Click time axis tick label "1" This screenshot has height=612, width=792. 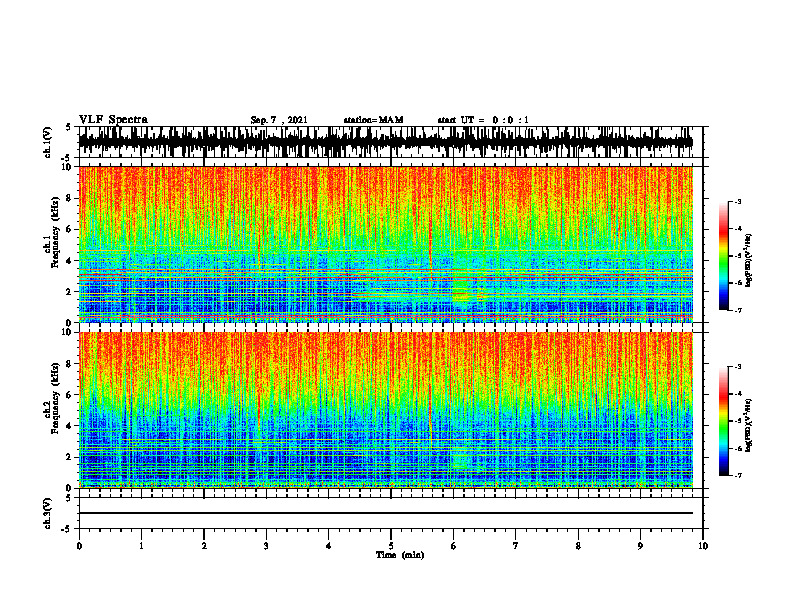tap(141, 546)
